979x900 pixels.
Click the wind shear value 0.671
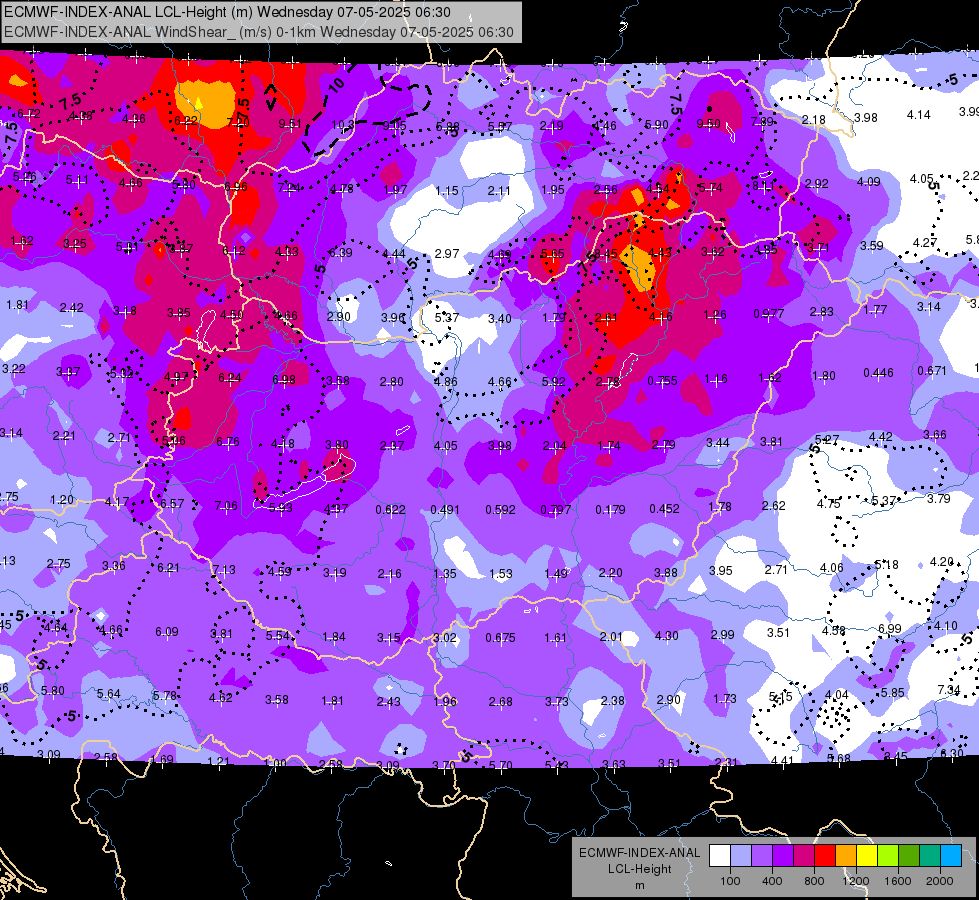click(932, 371)
